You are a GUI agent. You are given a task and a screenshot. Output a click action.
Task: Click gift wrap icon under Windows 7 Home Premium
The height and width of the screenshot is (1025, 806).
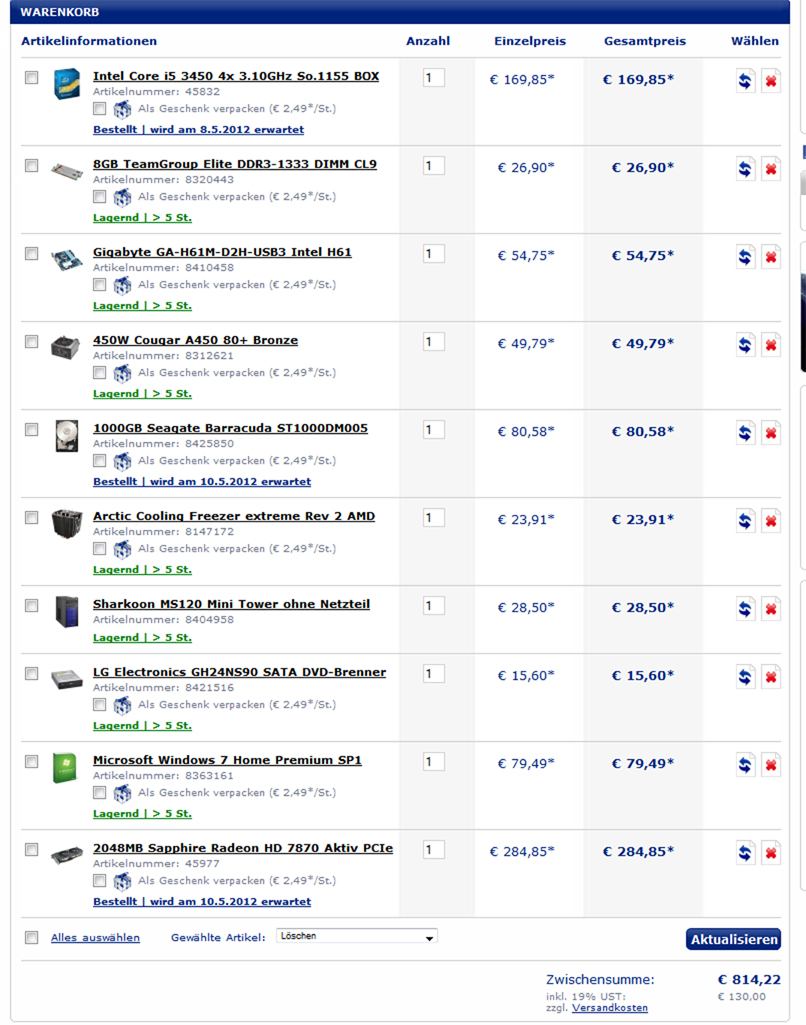pyautogui.click(x=122, y=794)
